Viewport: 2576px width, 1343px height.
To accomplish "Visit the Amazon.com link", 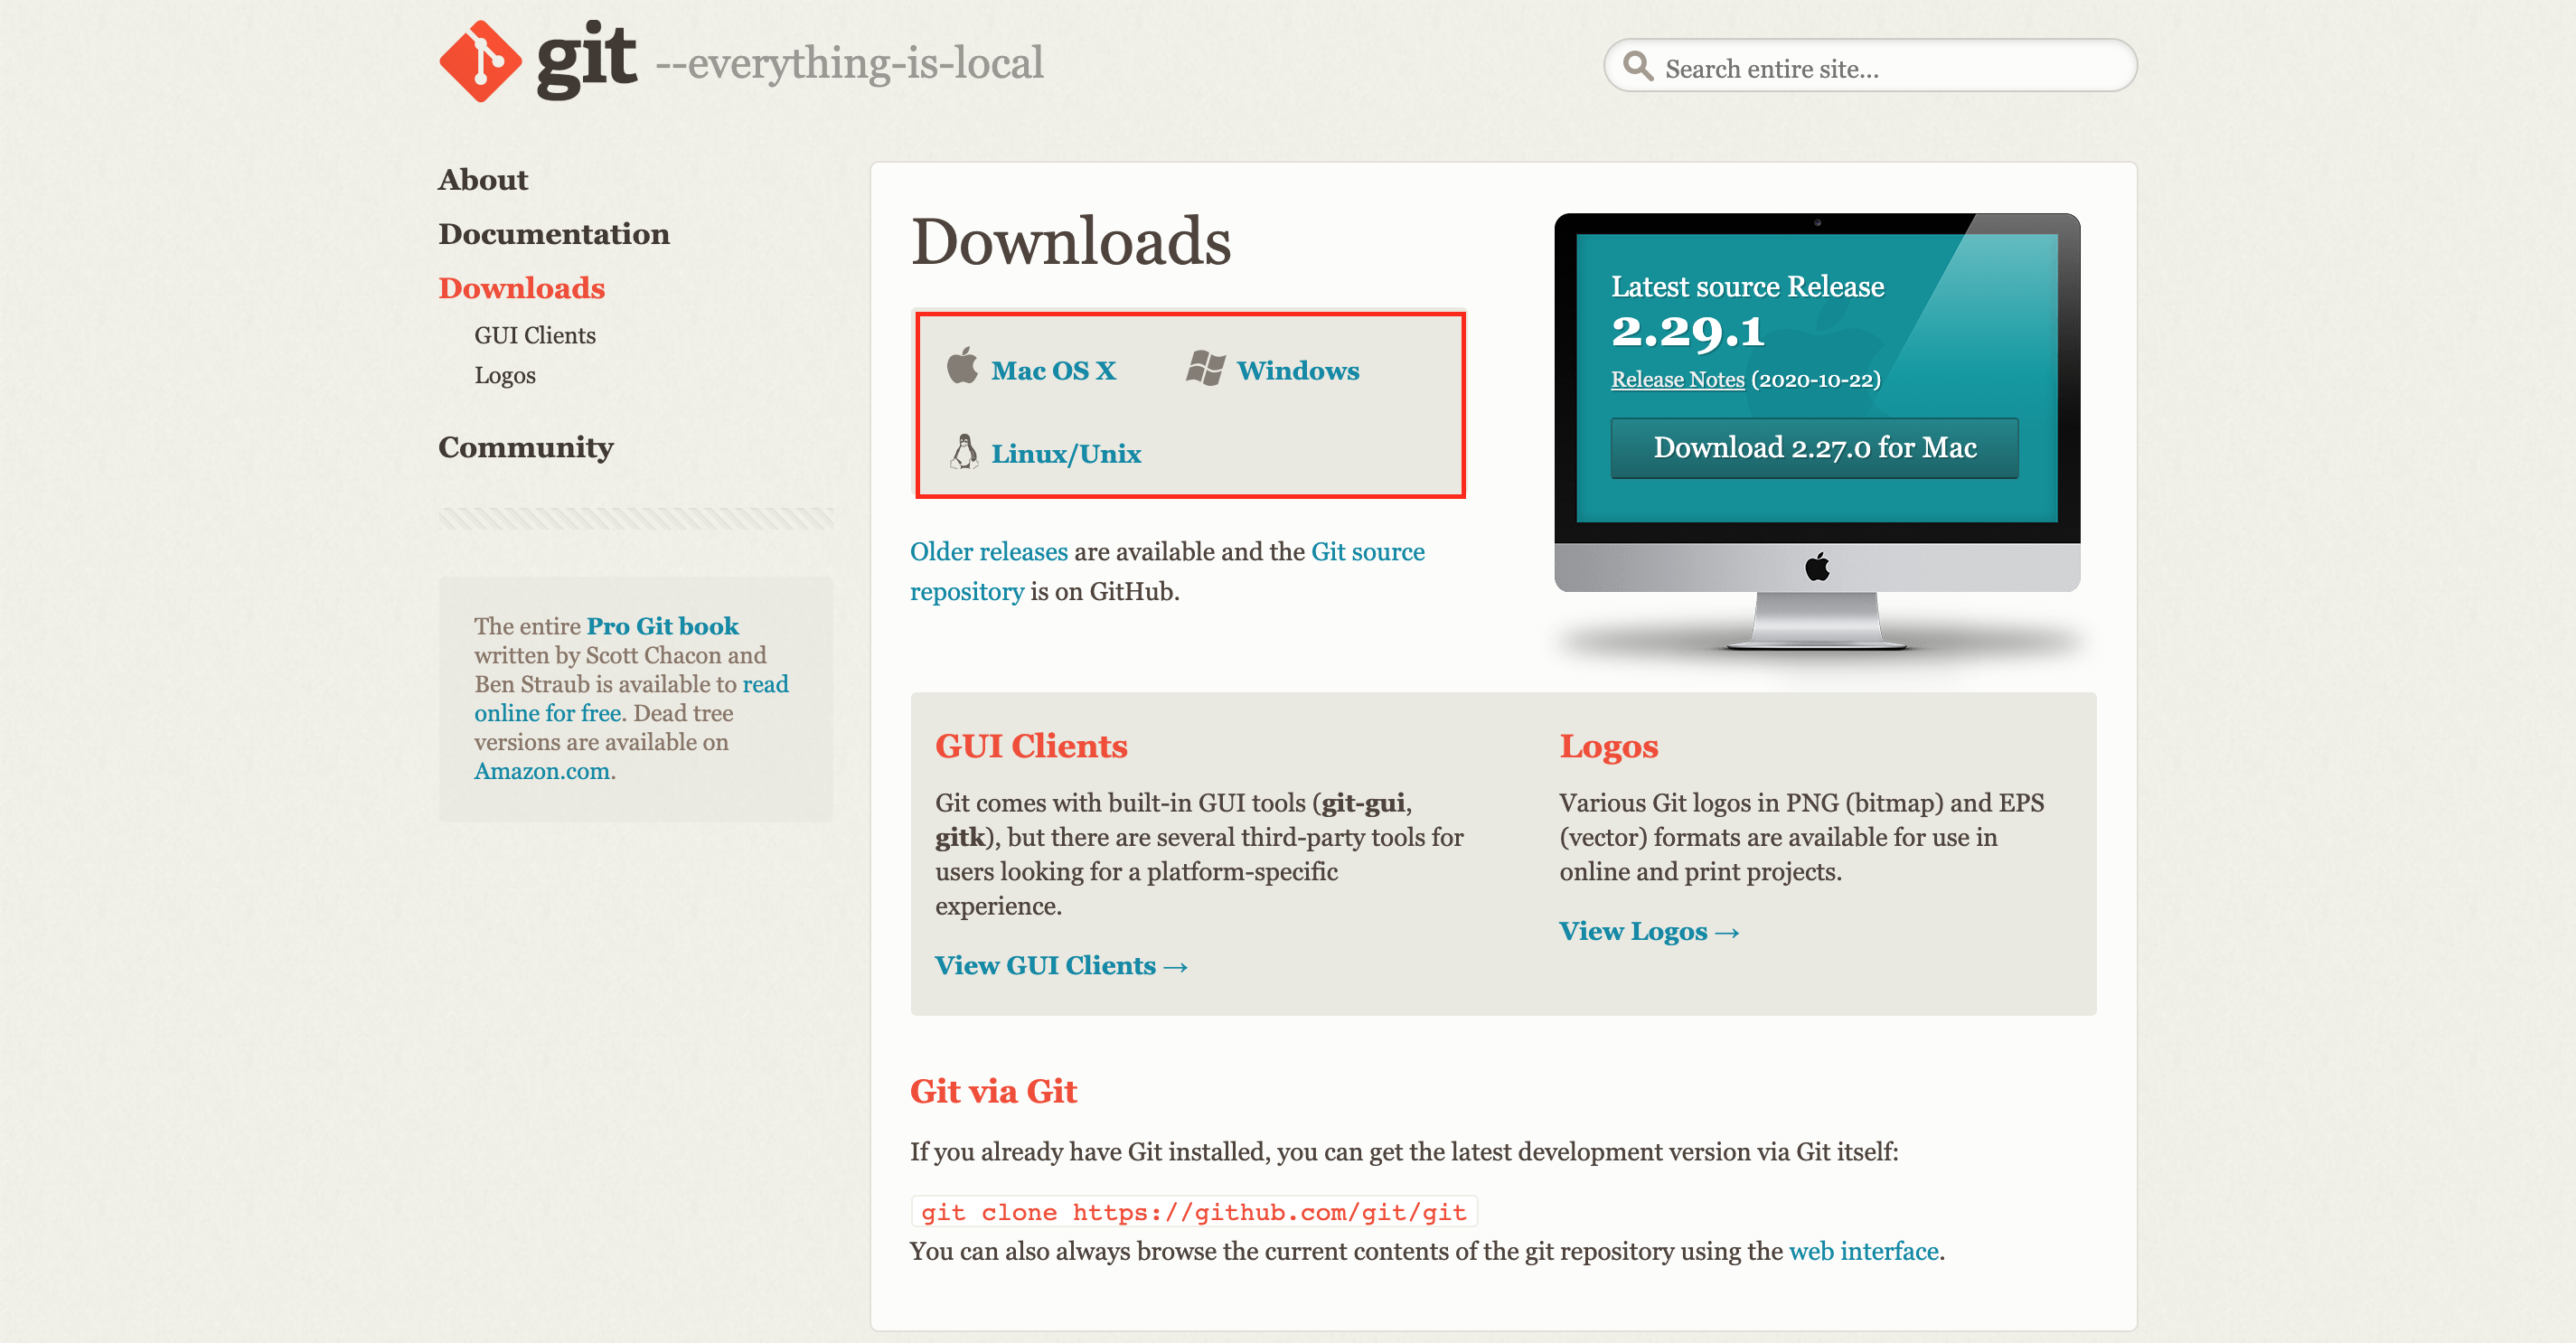I will 541,771.
